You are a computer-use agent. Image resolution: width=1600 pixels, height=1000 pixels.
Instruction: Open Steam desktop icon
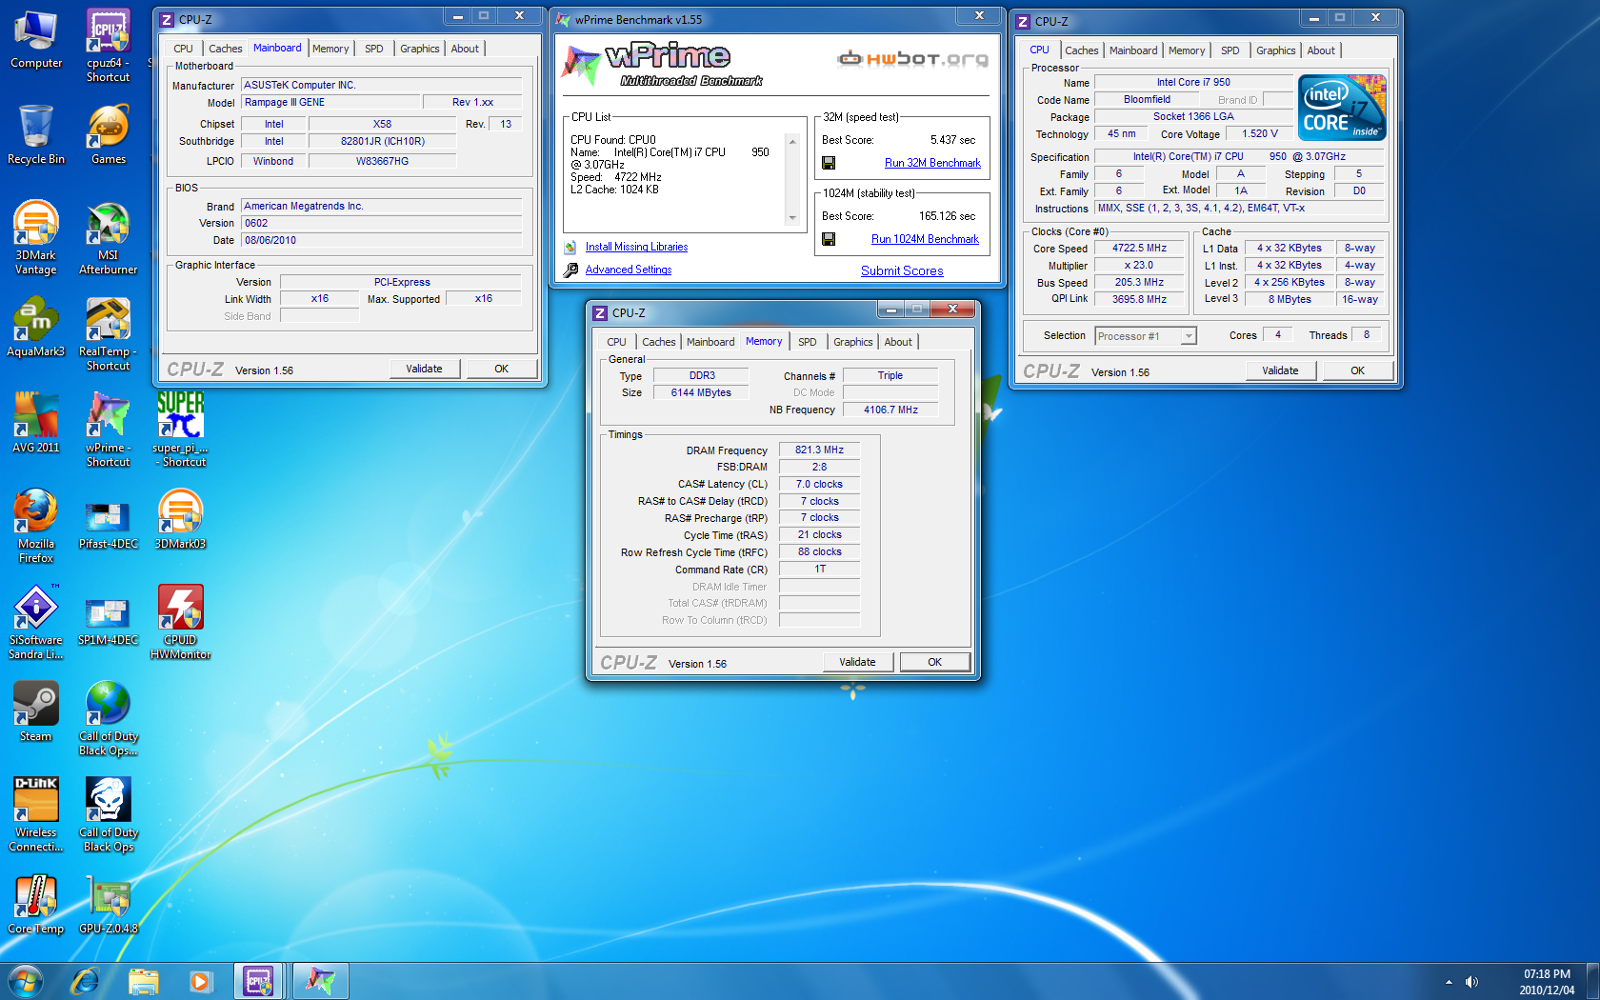pyautogui.click(x=36, y=712)
